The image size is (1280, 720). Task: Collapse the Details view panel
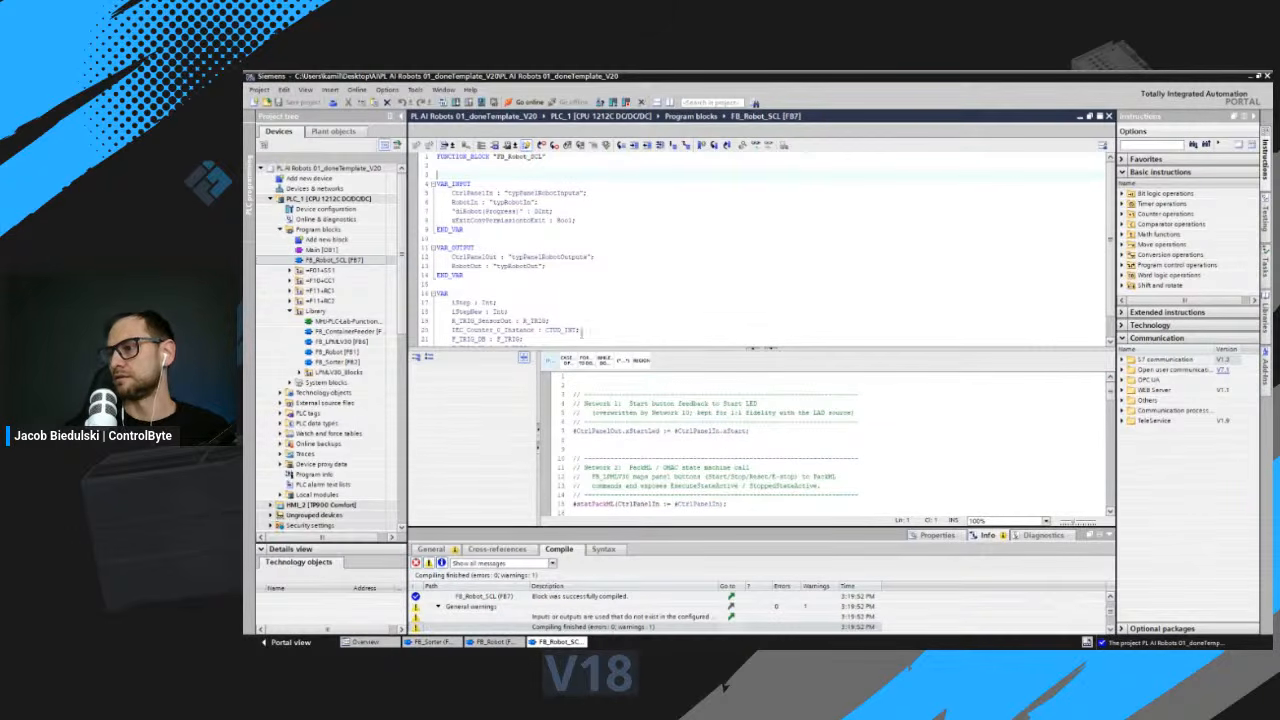(x=262, y=549)
